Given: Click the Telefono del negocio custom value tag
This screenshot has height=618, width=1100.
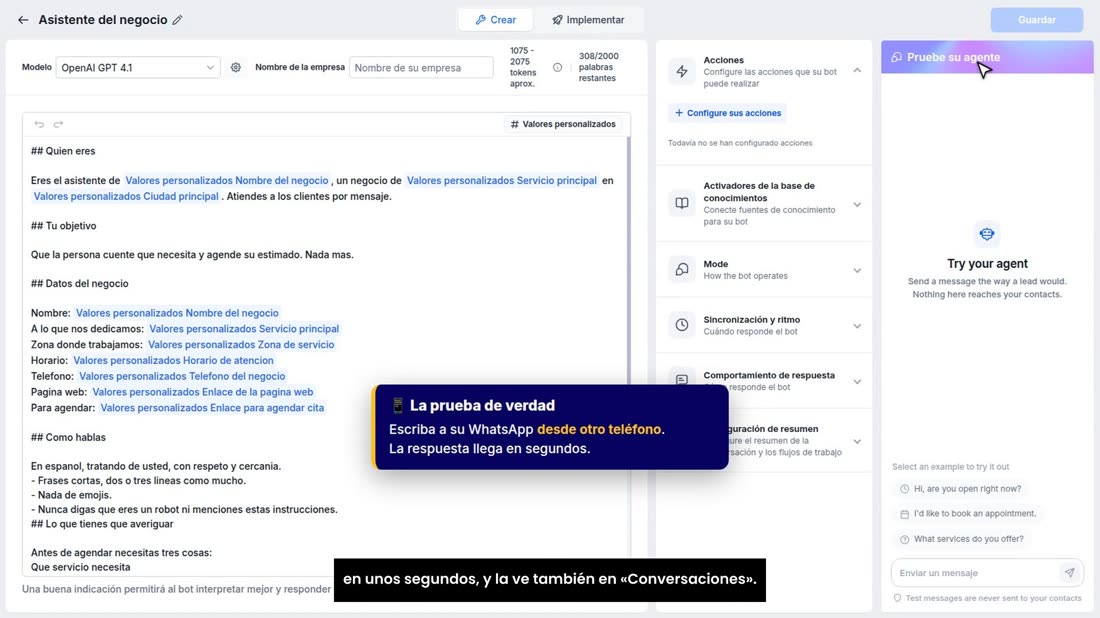Looking at the screenshot, I should [x=182, y=376].
